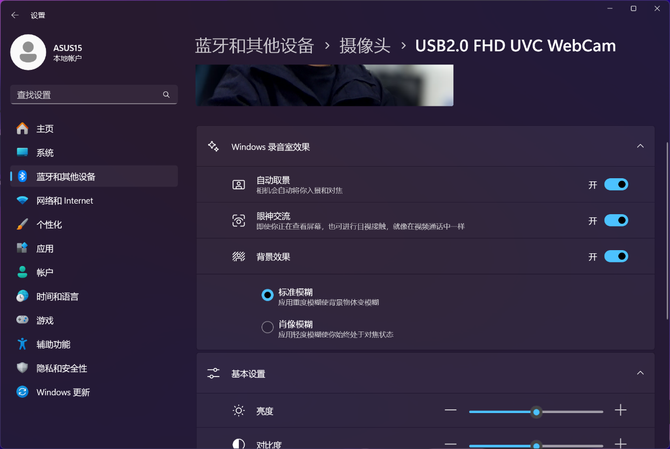Click the 自动取景 framing icon
The image size is (670, 449).
238,185
